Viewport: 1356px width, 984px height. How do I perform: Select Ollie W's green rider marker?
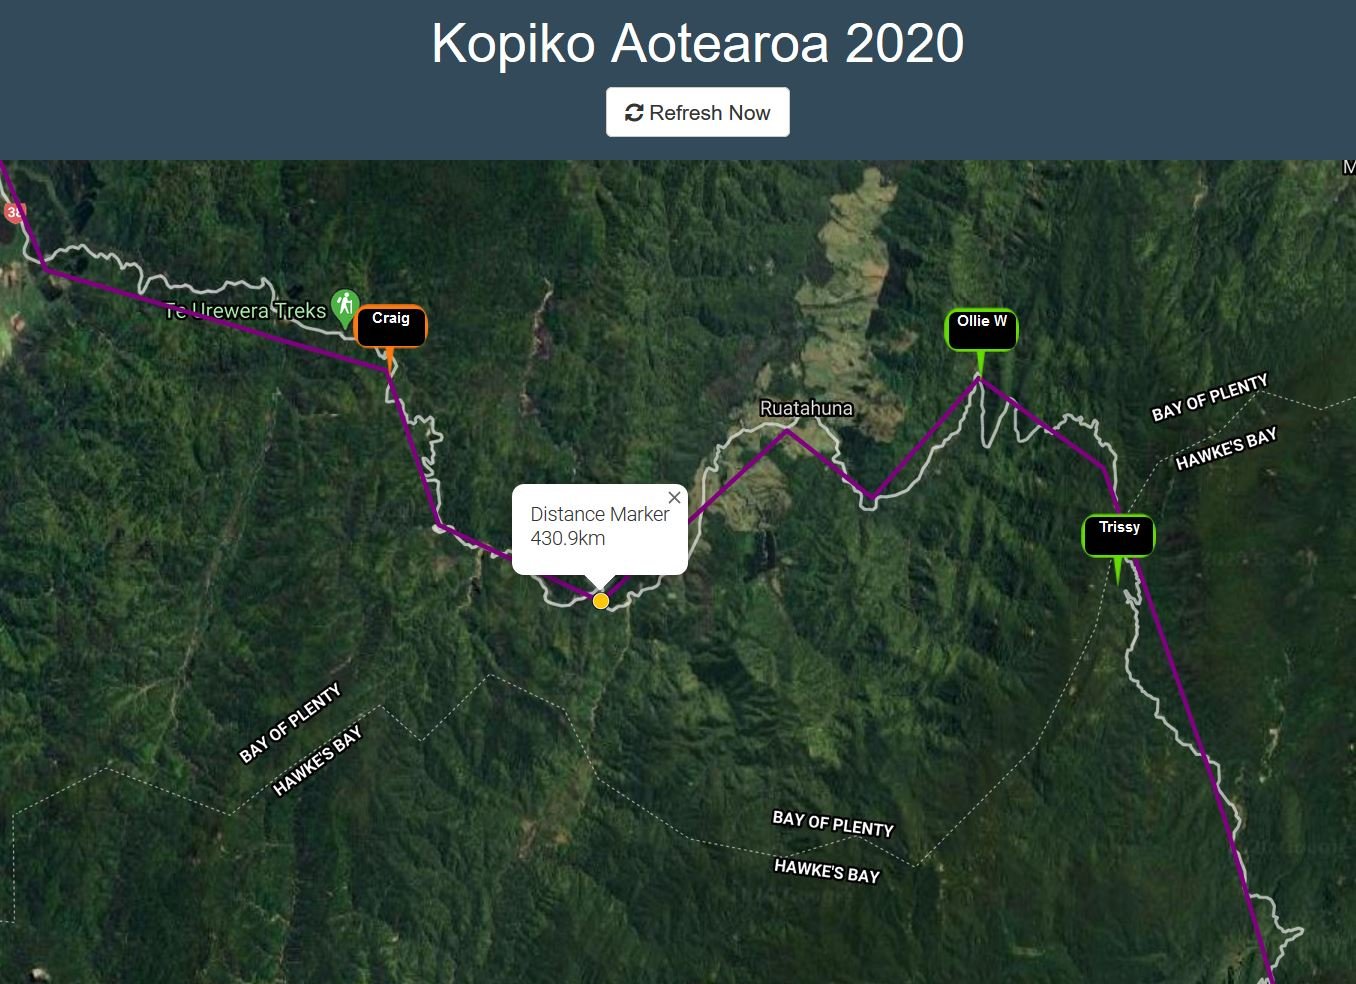click(x=981, y=330)
